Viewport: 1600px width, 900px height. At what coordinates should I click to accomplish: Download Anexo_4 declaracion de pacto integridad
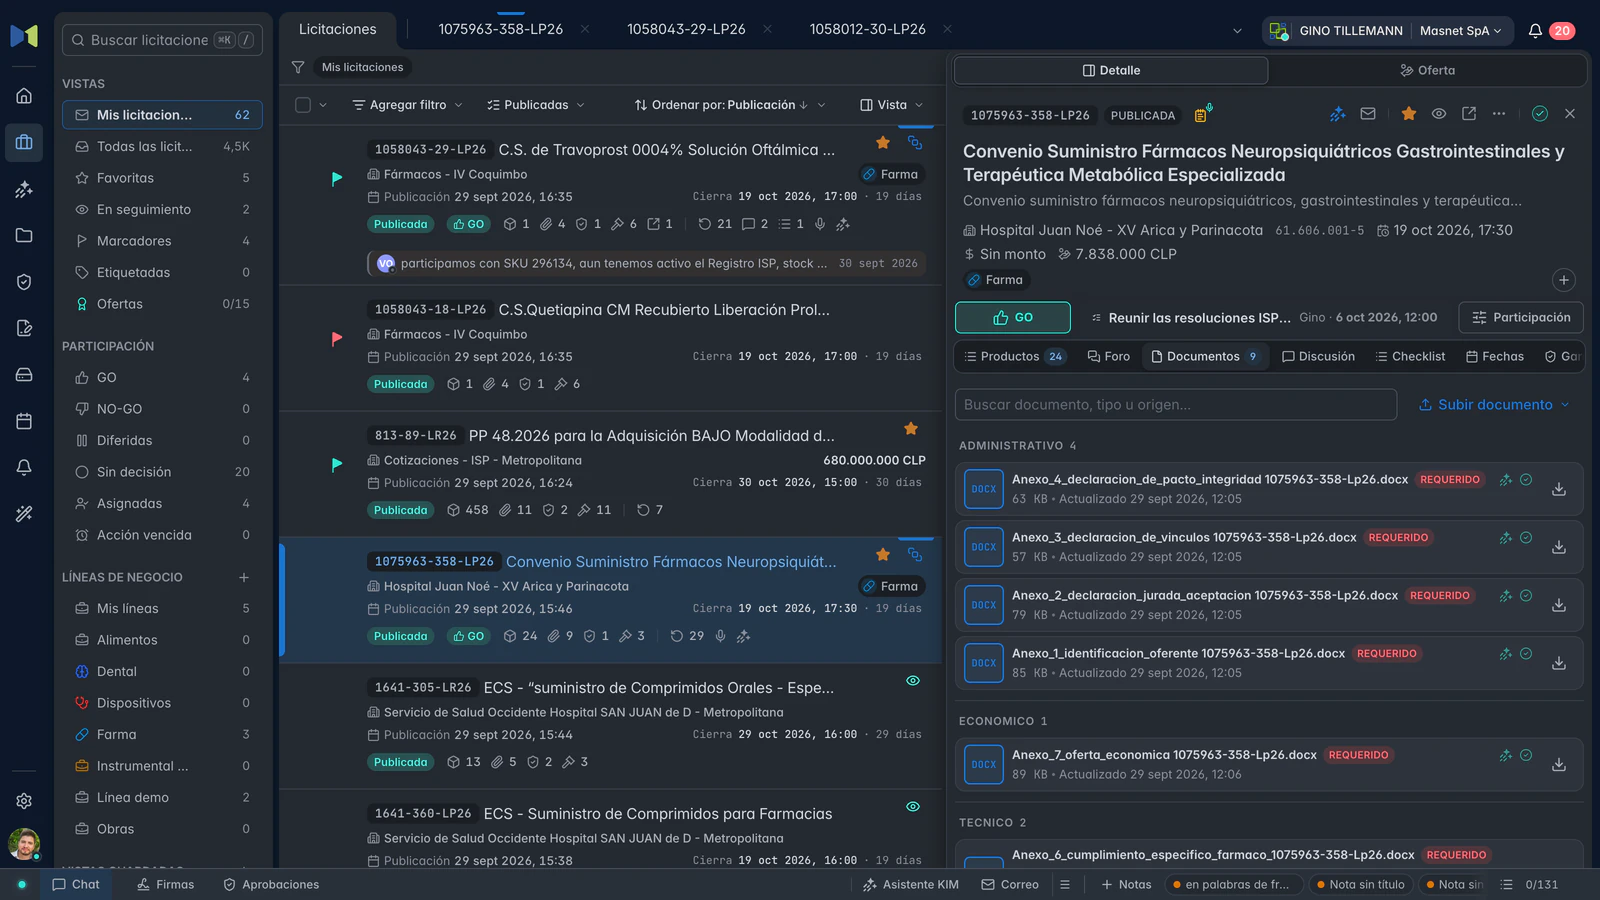click(x=1558, y=489)
